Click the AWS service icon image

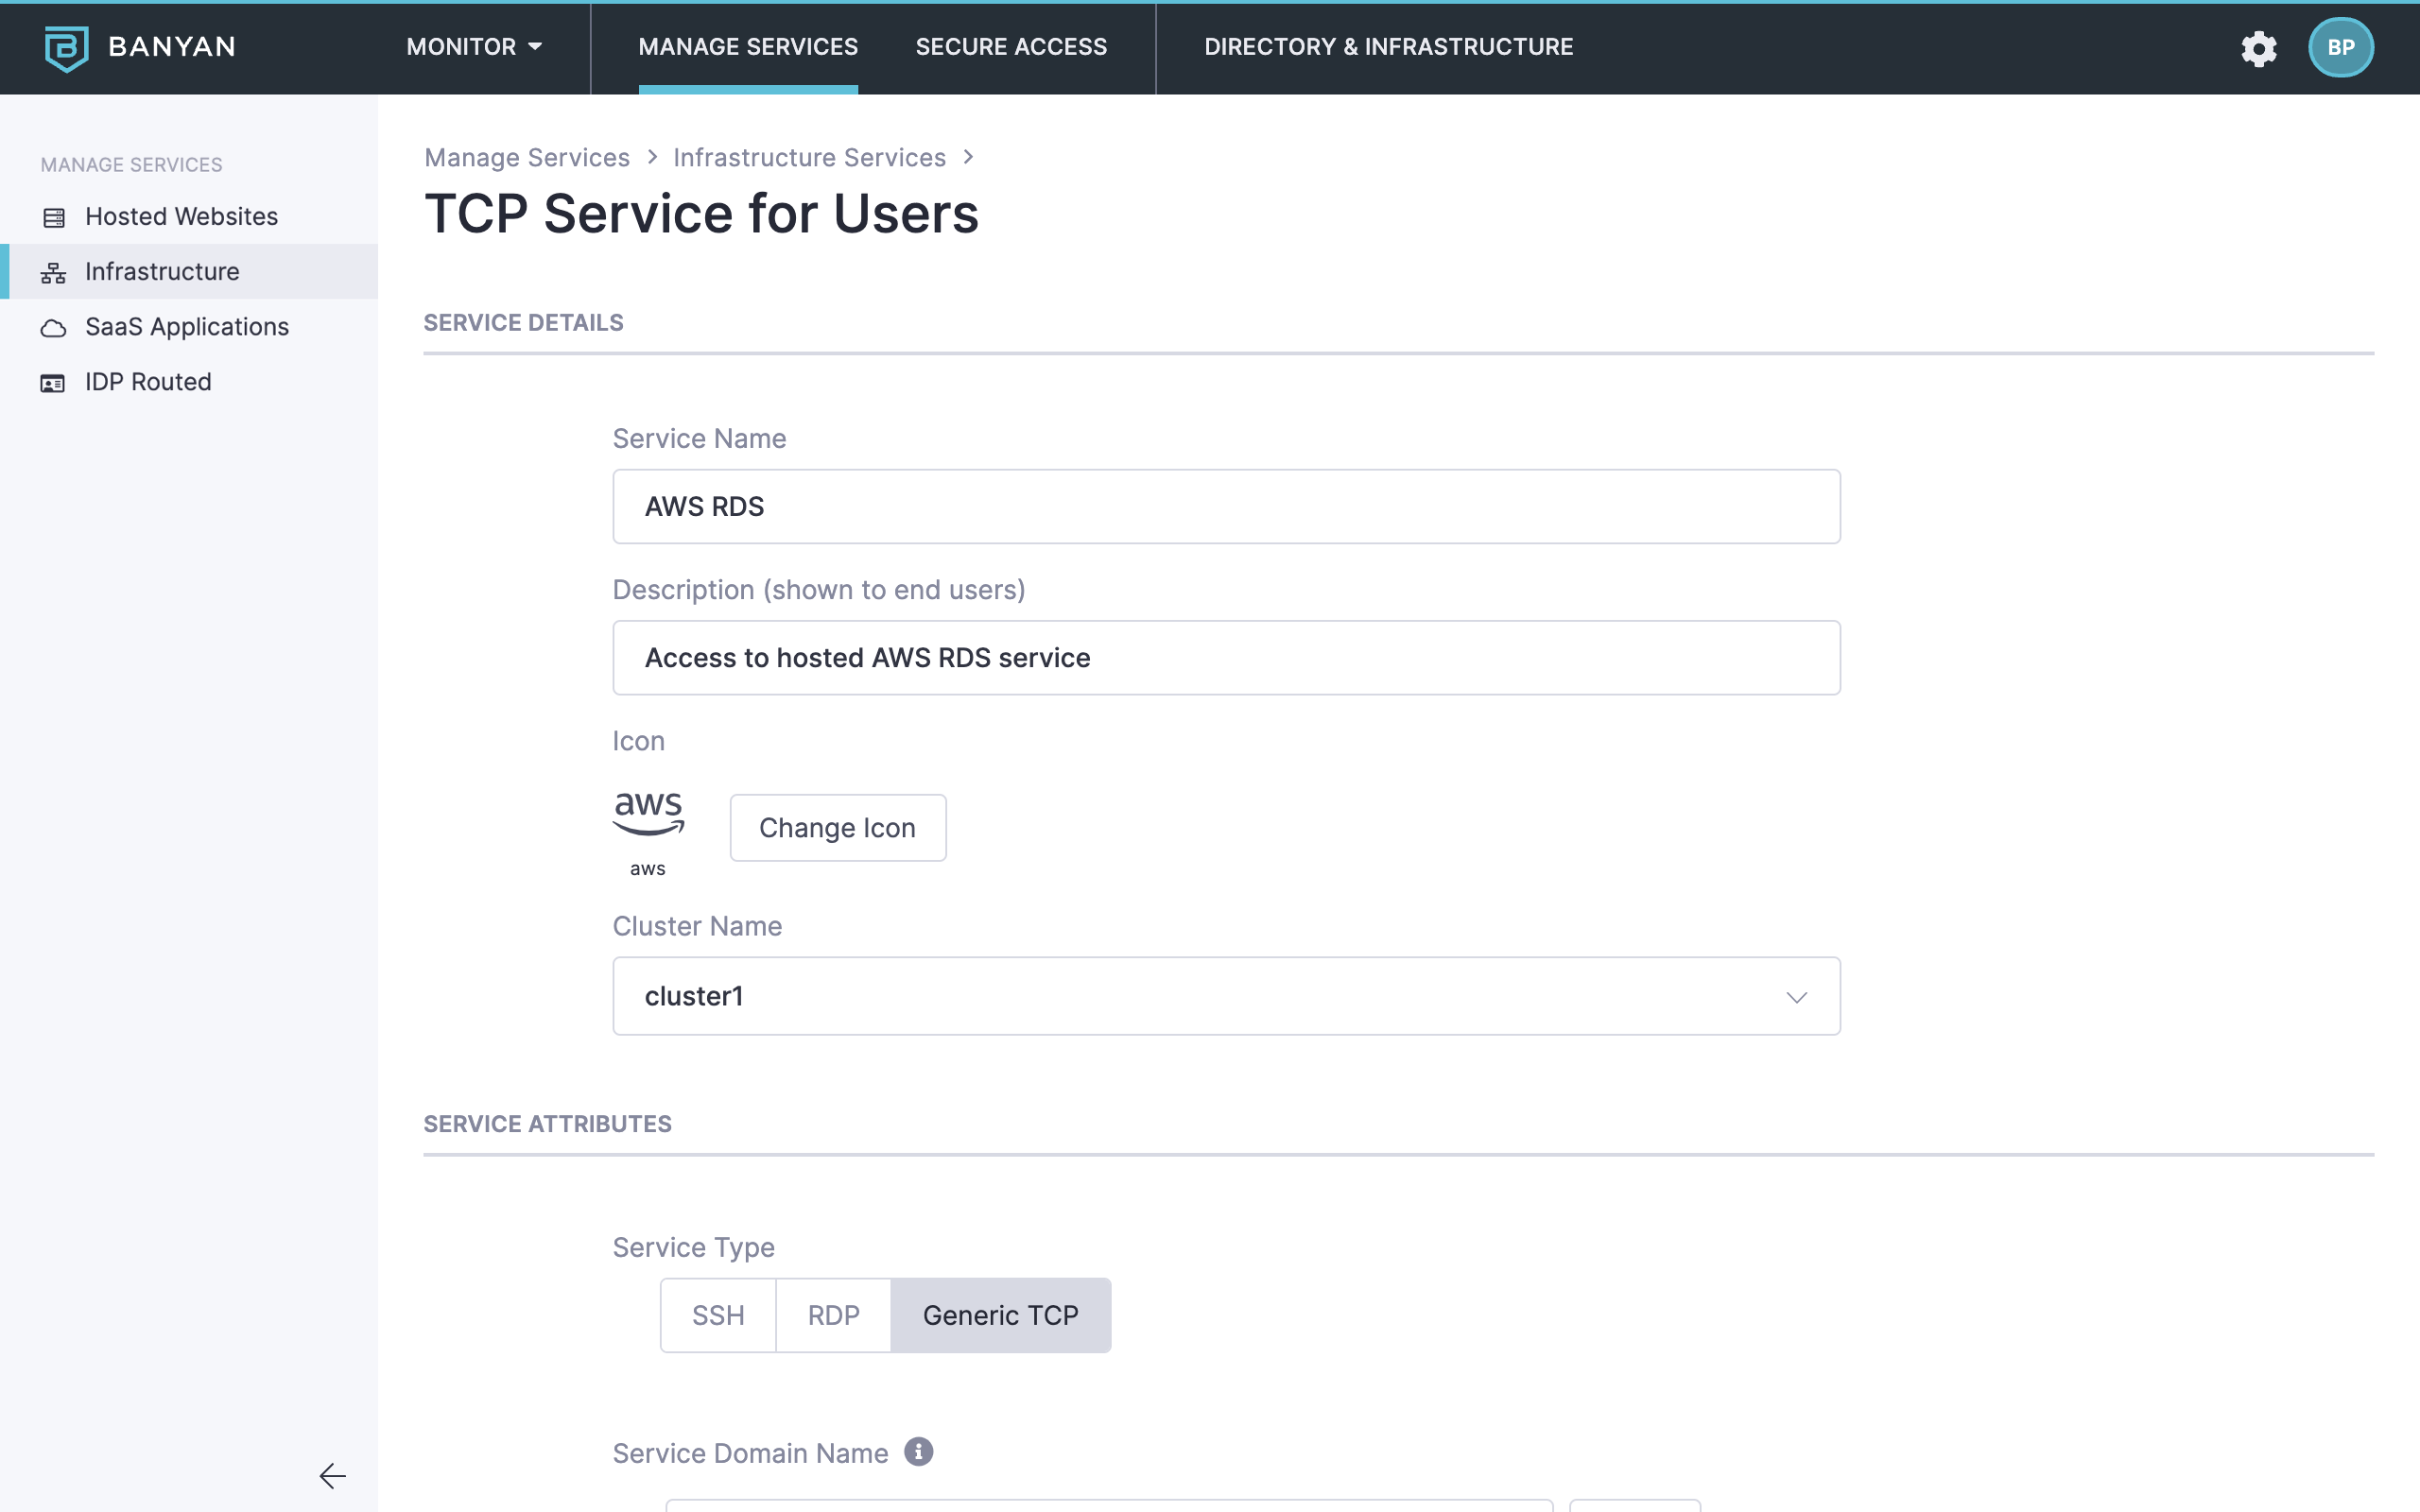648,814
